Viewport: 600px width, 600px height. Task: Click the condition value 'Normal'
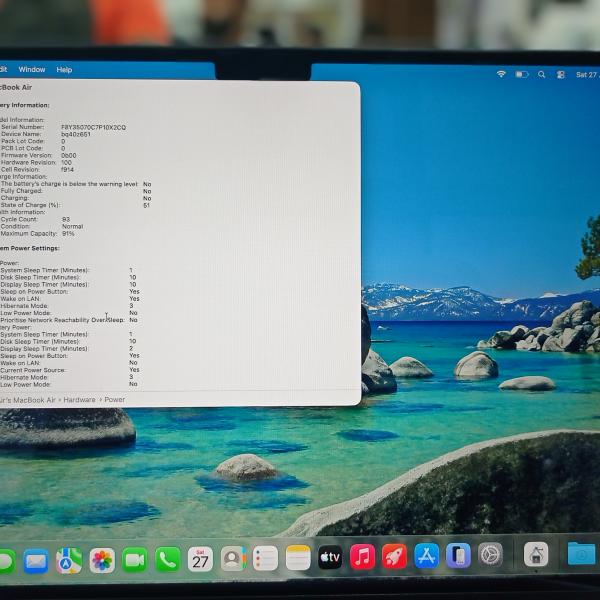[72, 227]
